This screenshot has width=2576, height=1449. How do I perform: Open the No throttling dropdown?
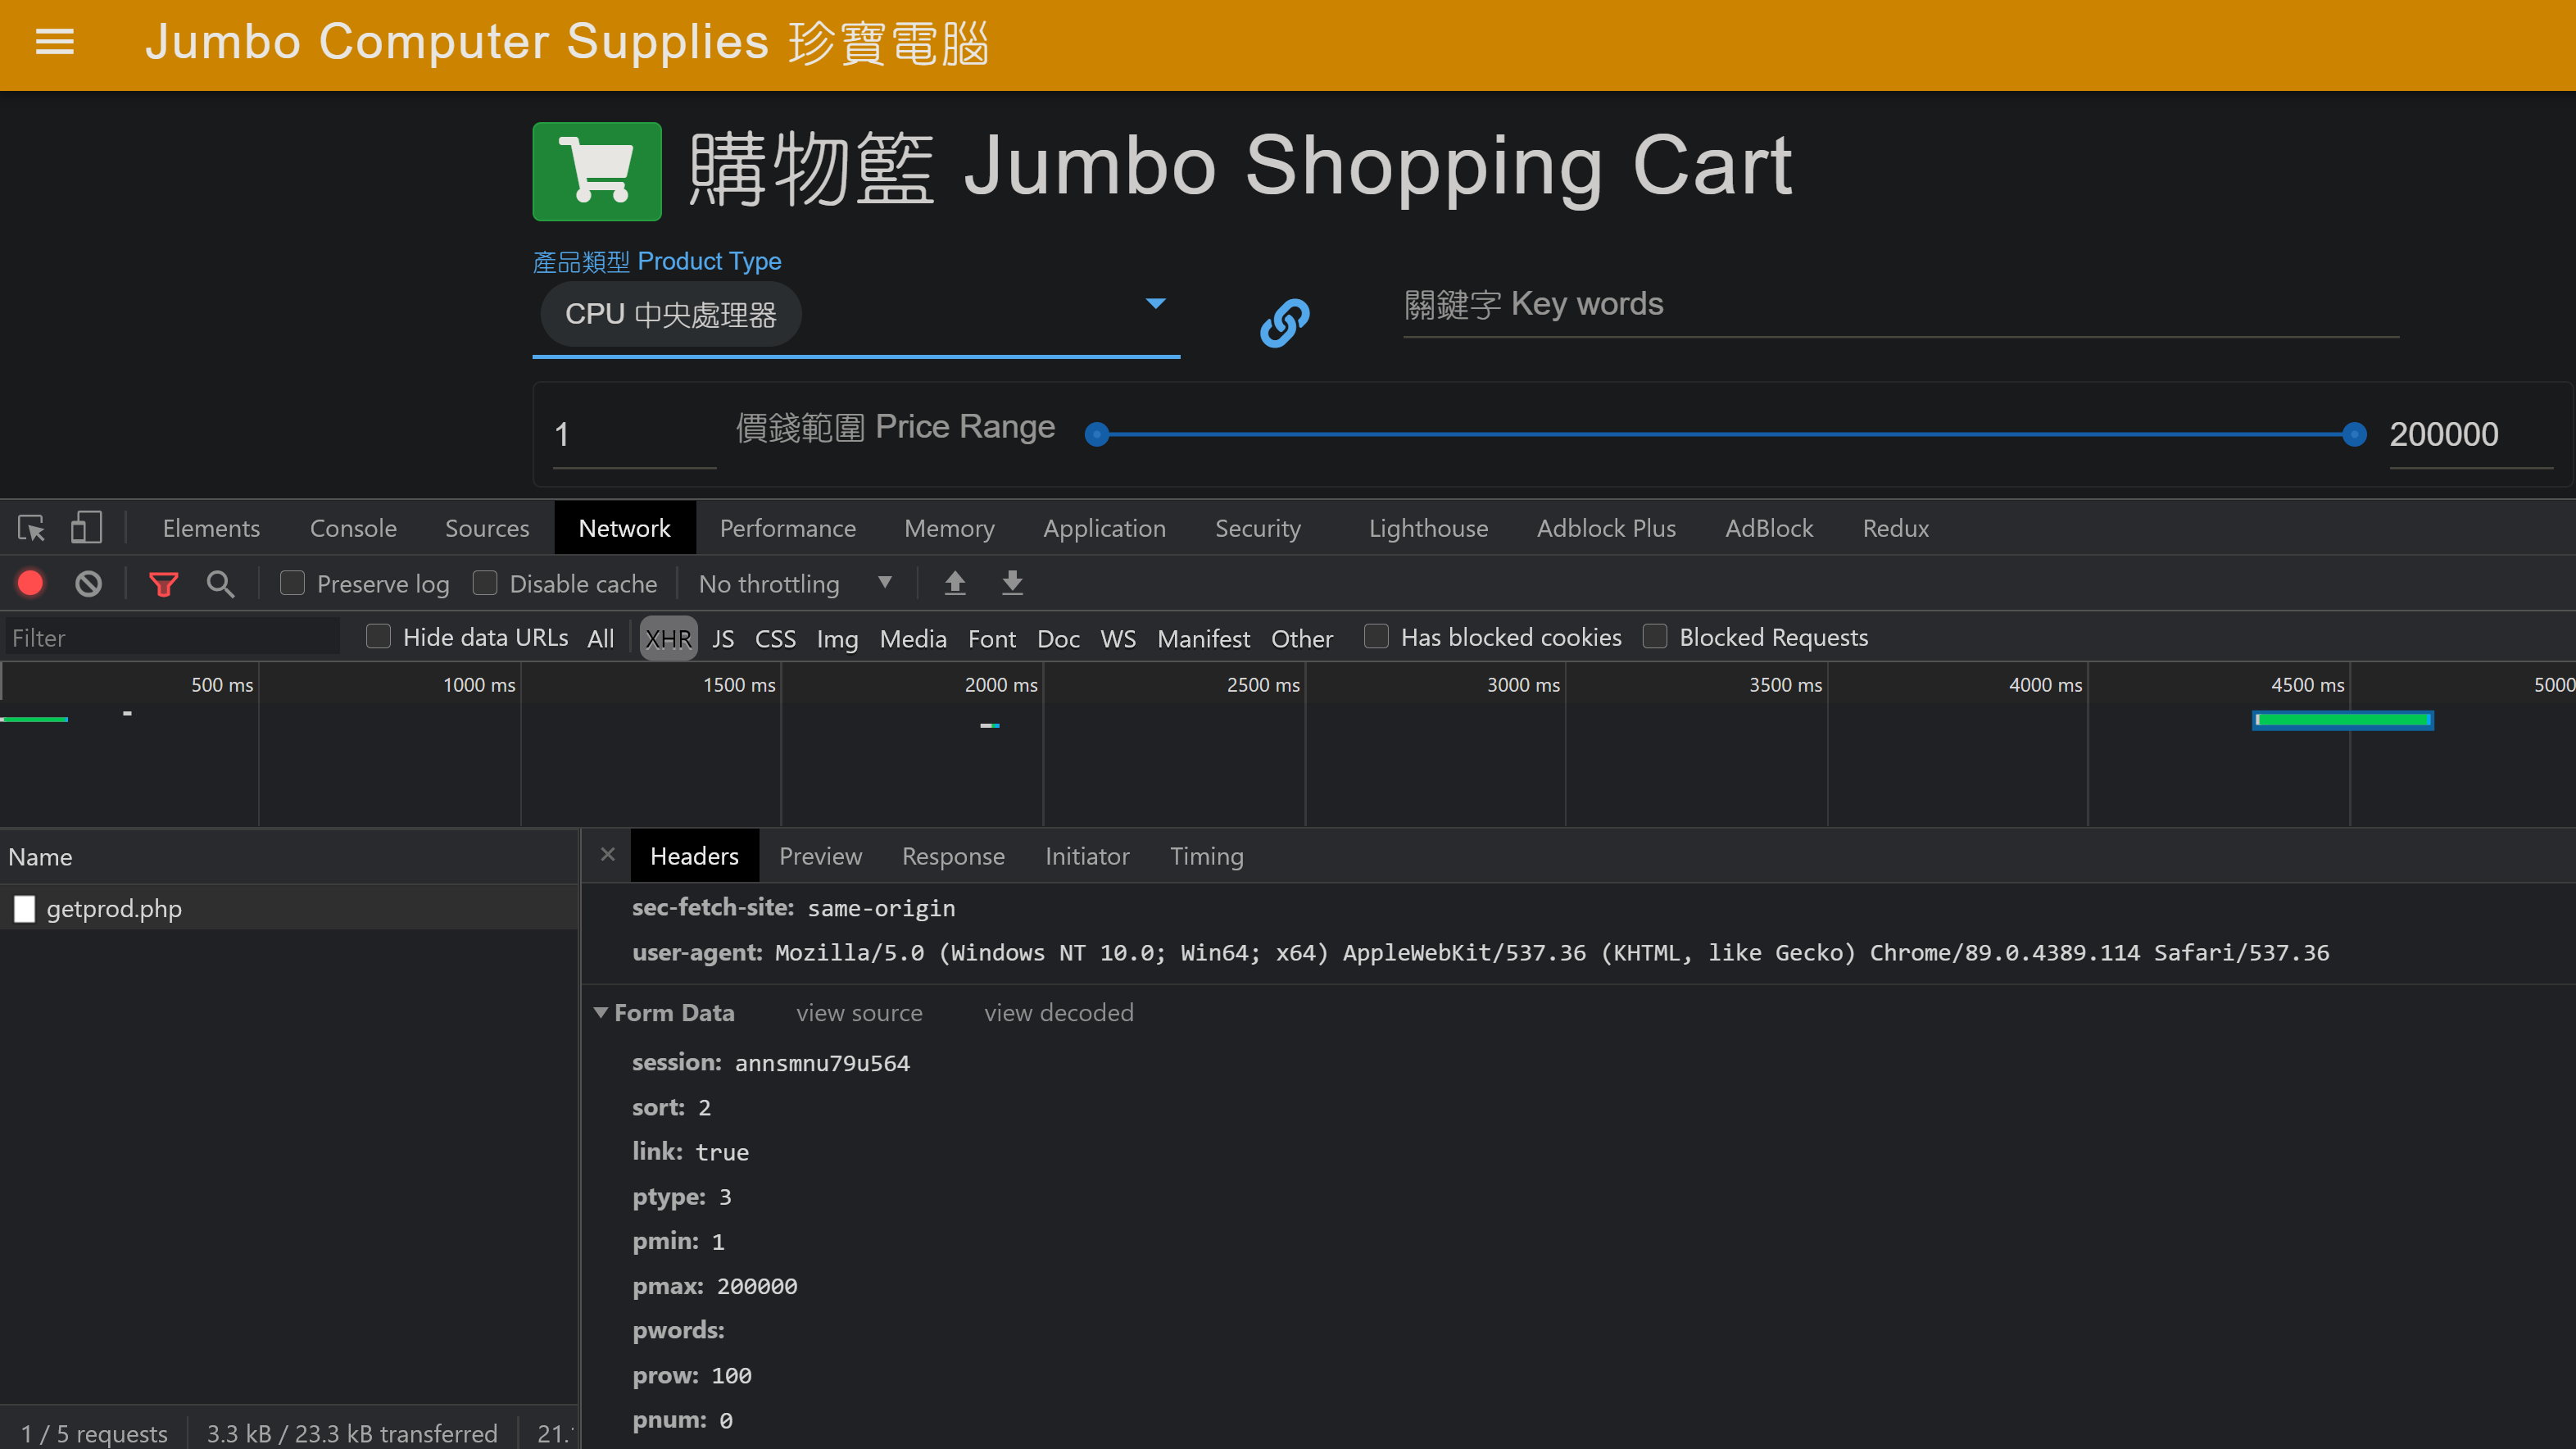coord(796,583)
